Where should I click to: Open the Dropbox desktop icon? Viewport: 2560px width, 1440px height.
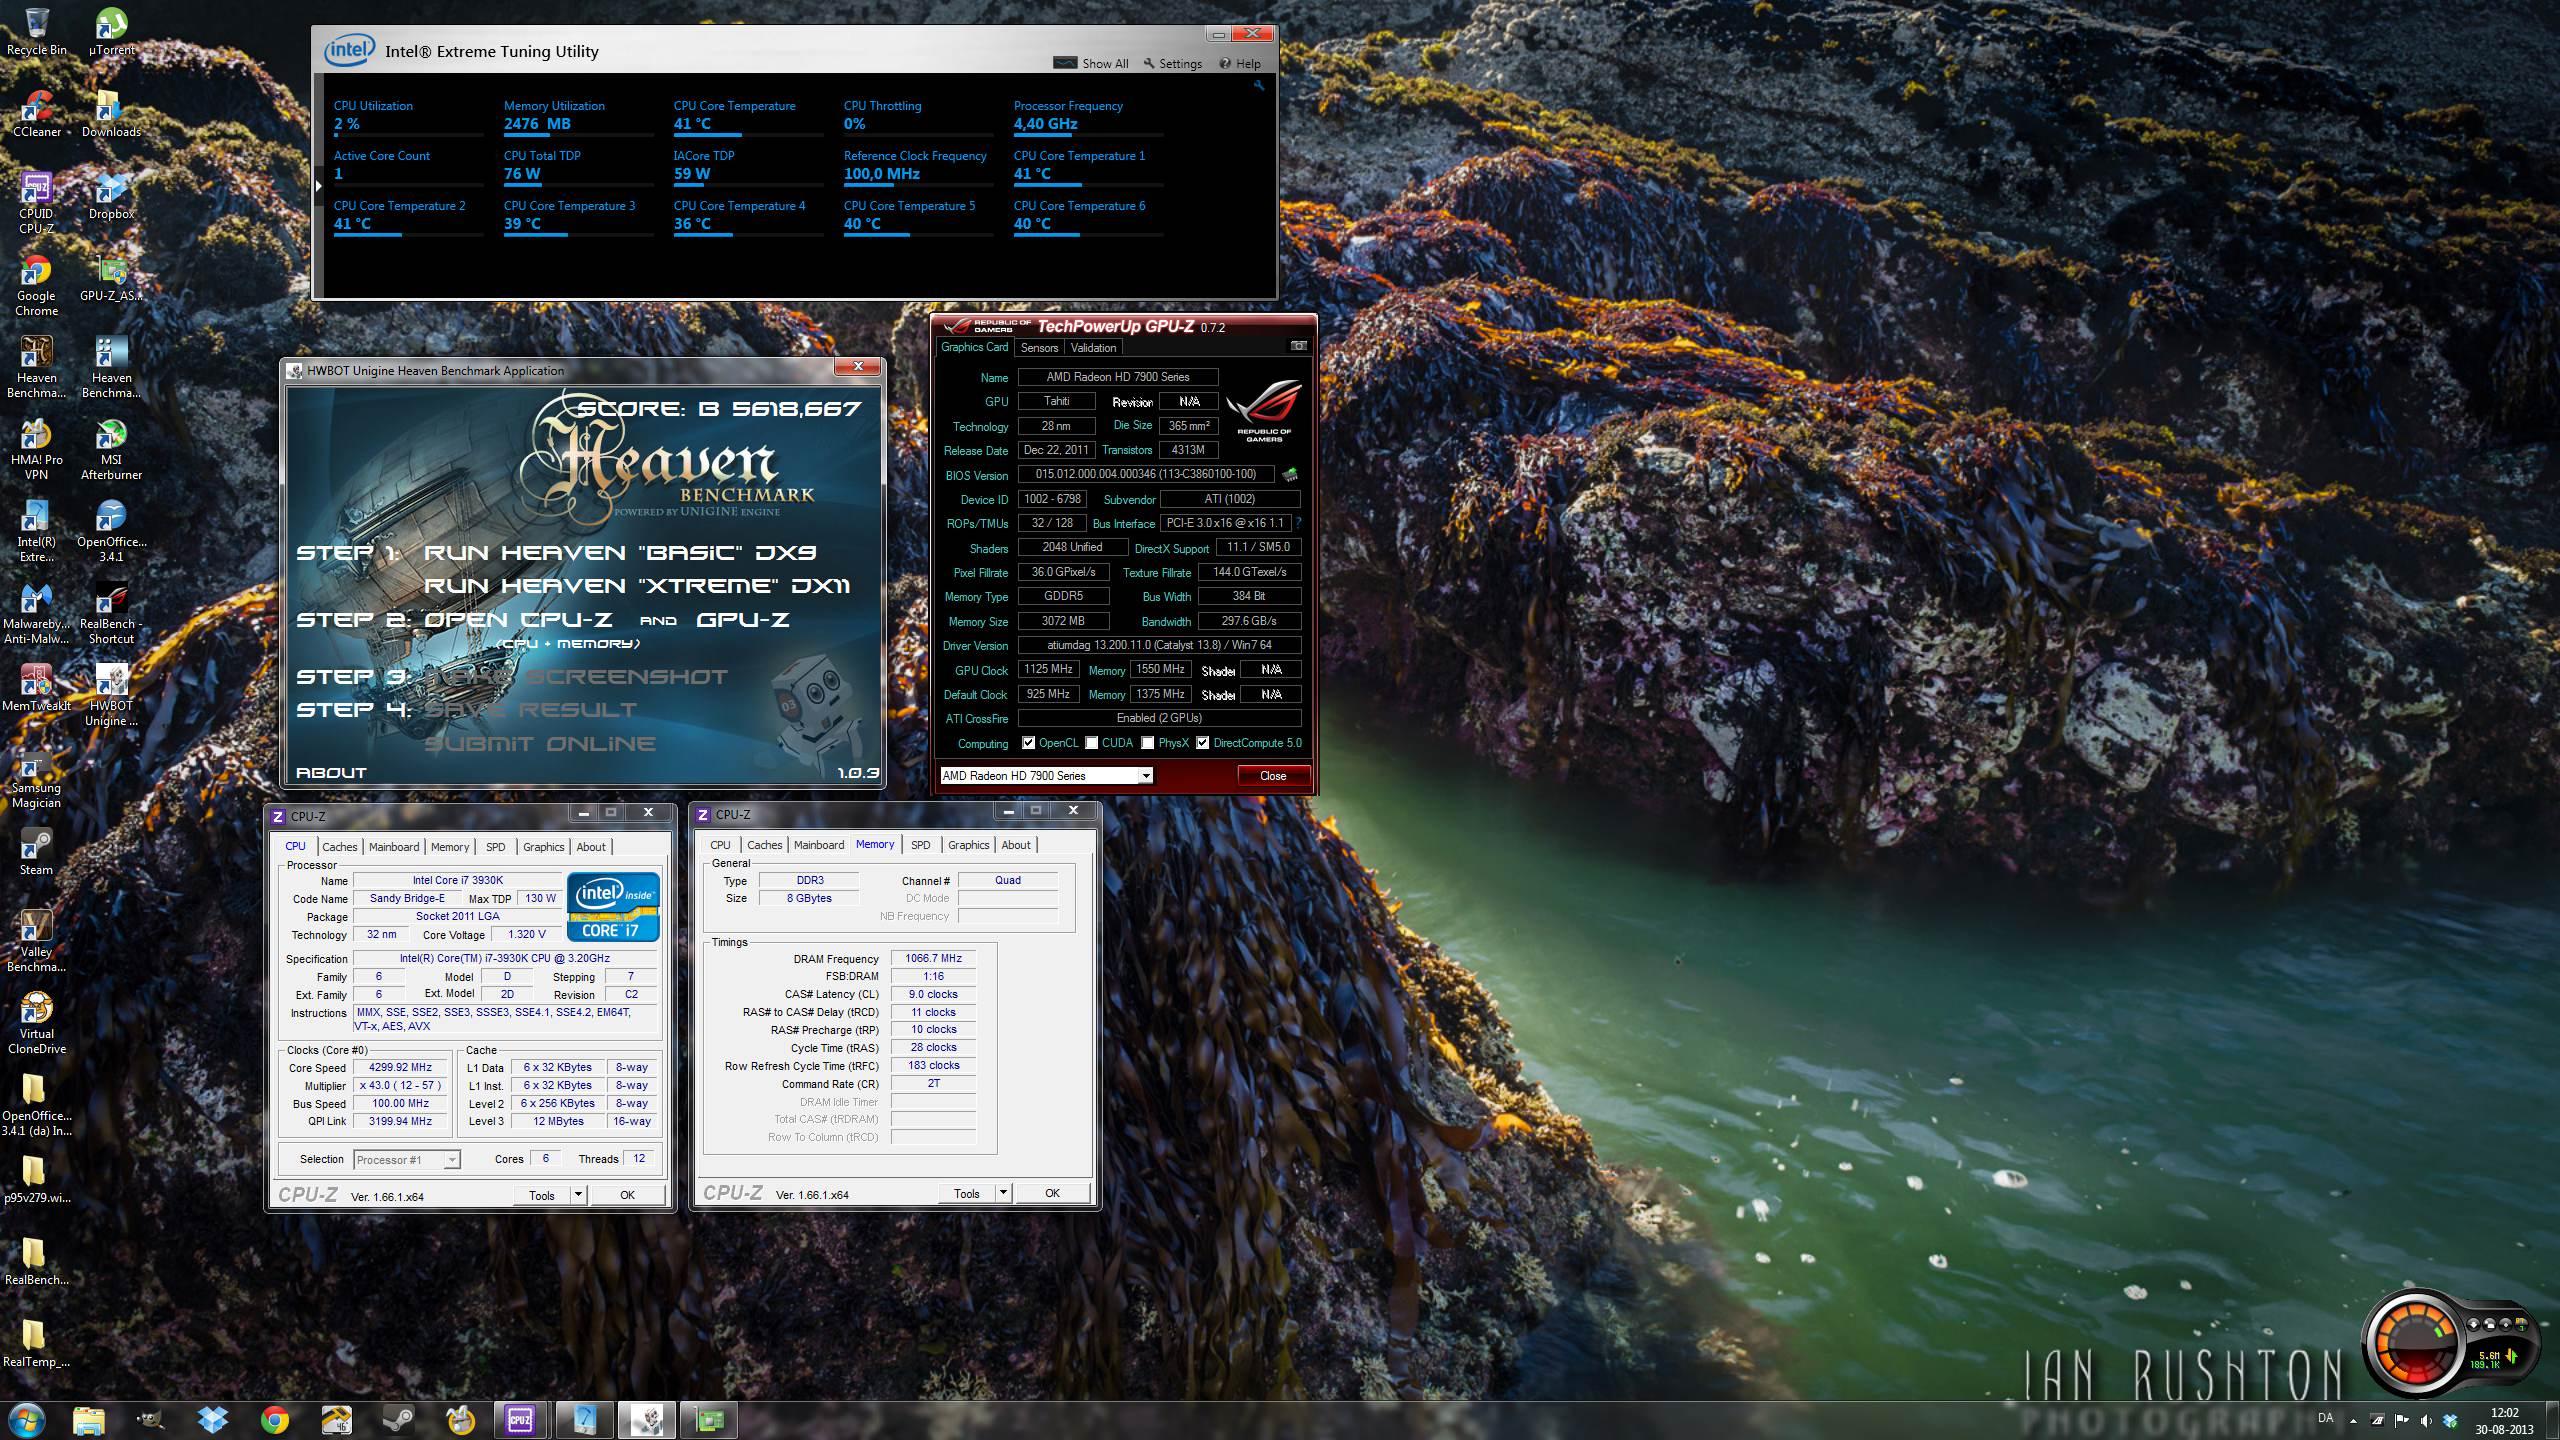coord(111,196)
